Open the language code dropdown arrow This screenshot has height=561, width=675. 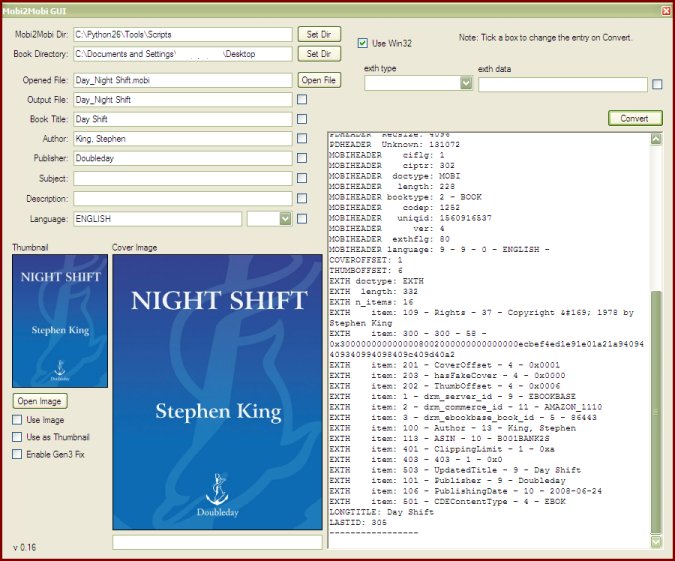click(285, 219)
